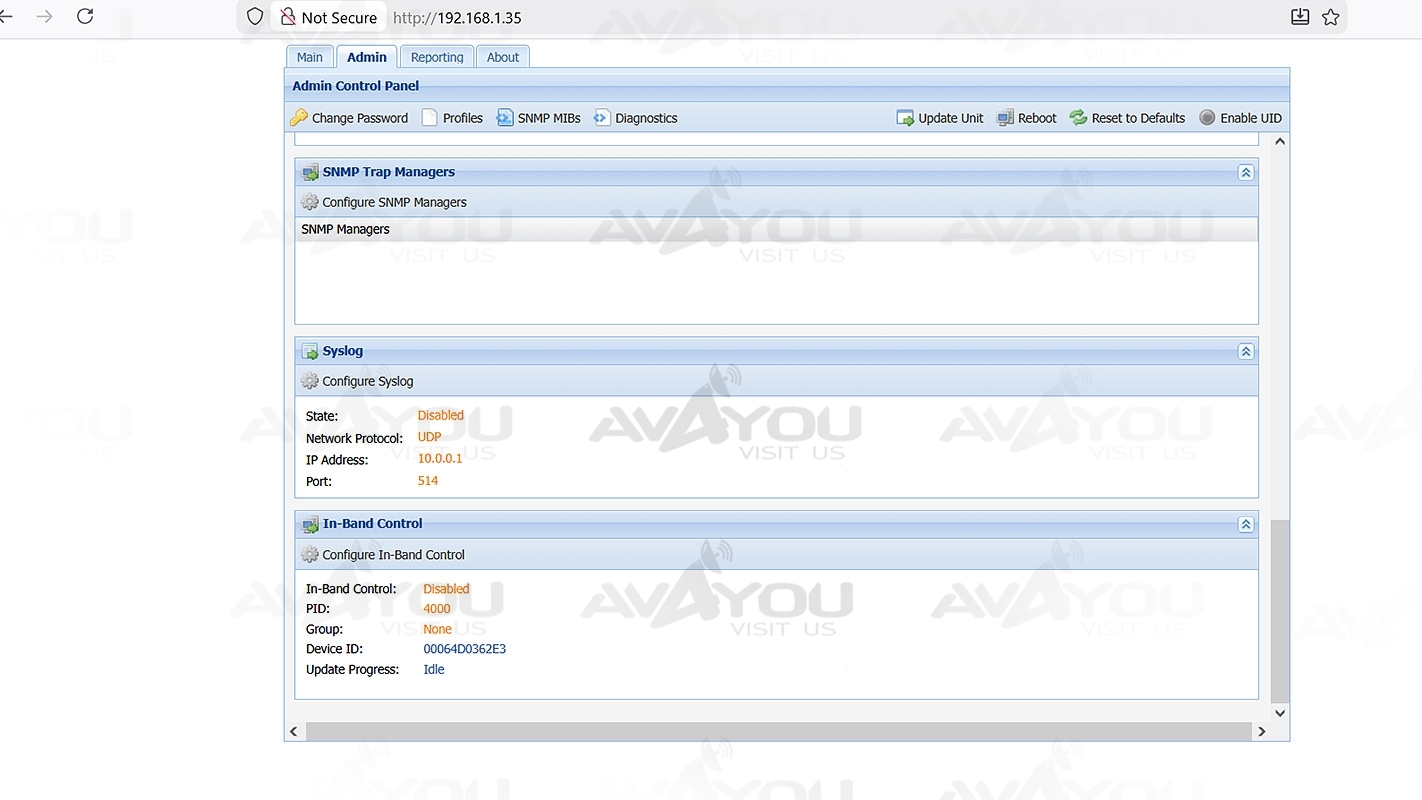Screen dimensions: 1422x800
Task: Click the SNMP MIBs download icon
Action: click(x=505, y=118)
